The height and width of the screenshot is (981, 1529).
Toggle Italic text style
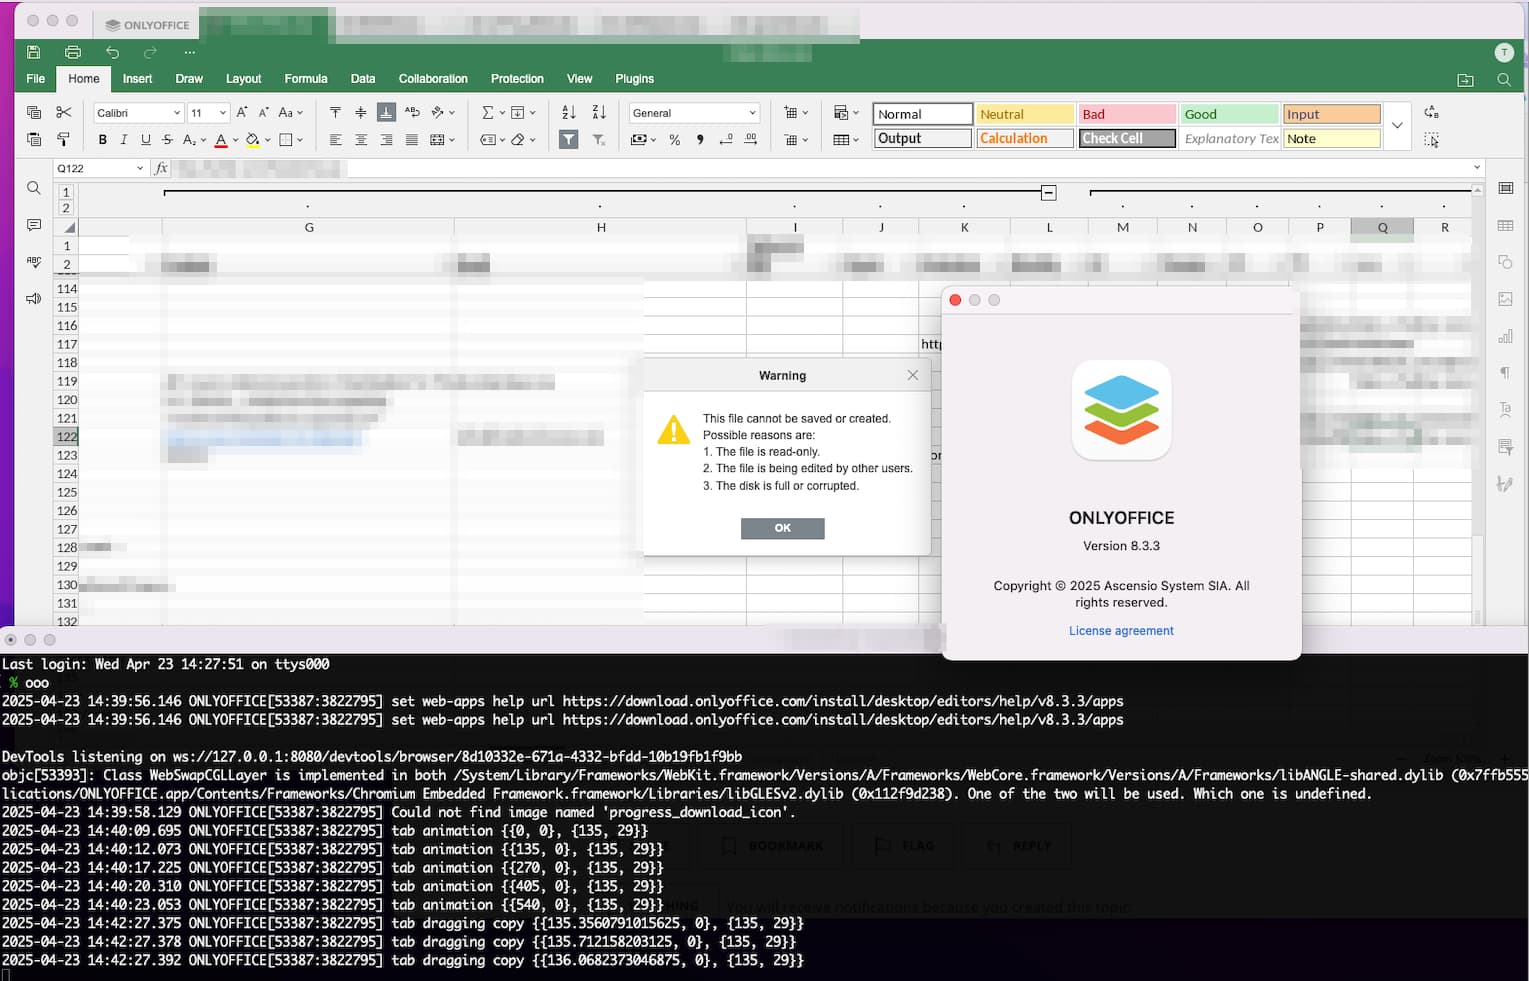pos(124,140)
